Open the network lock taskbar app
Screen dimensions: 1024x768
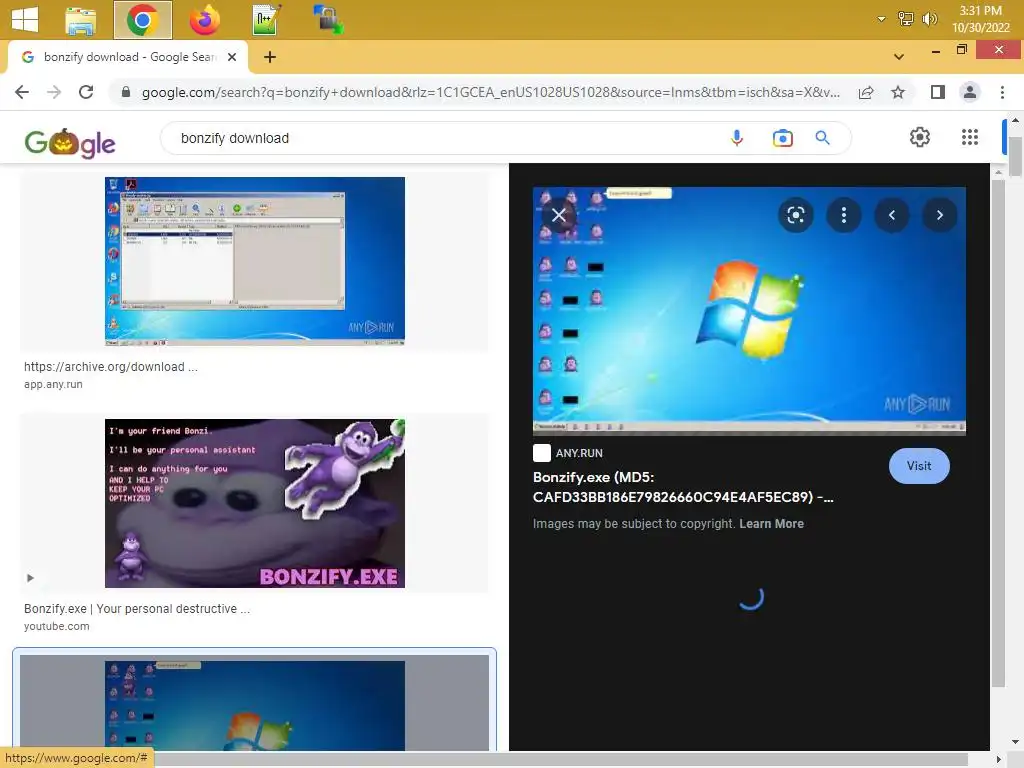coord(328,20)
